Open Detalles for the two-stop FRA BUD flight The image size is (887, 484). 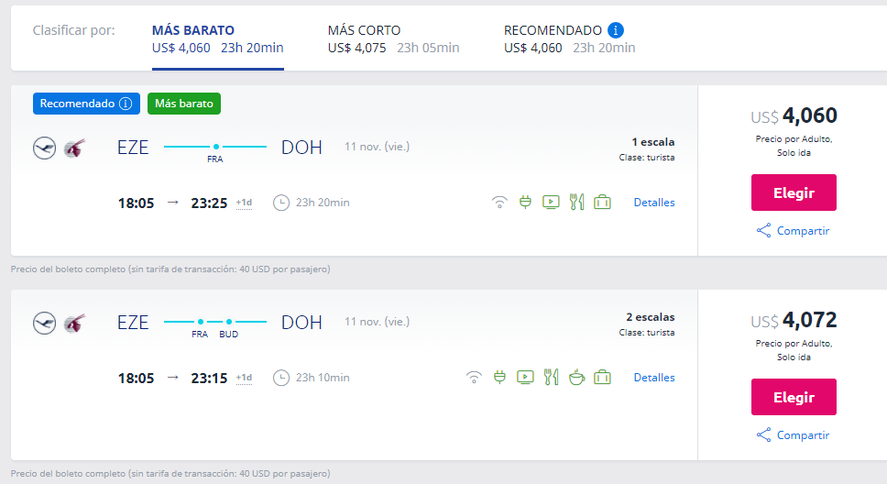[x=654, y=377]
